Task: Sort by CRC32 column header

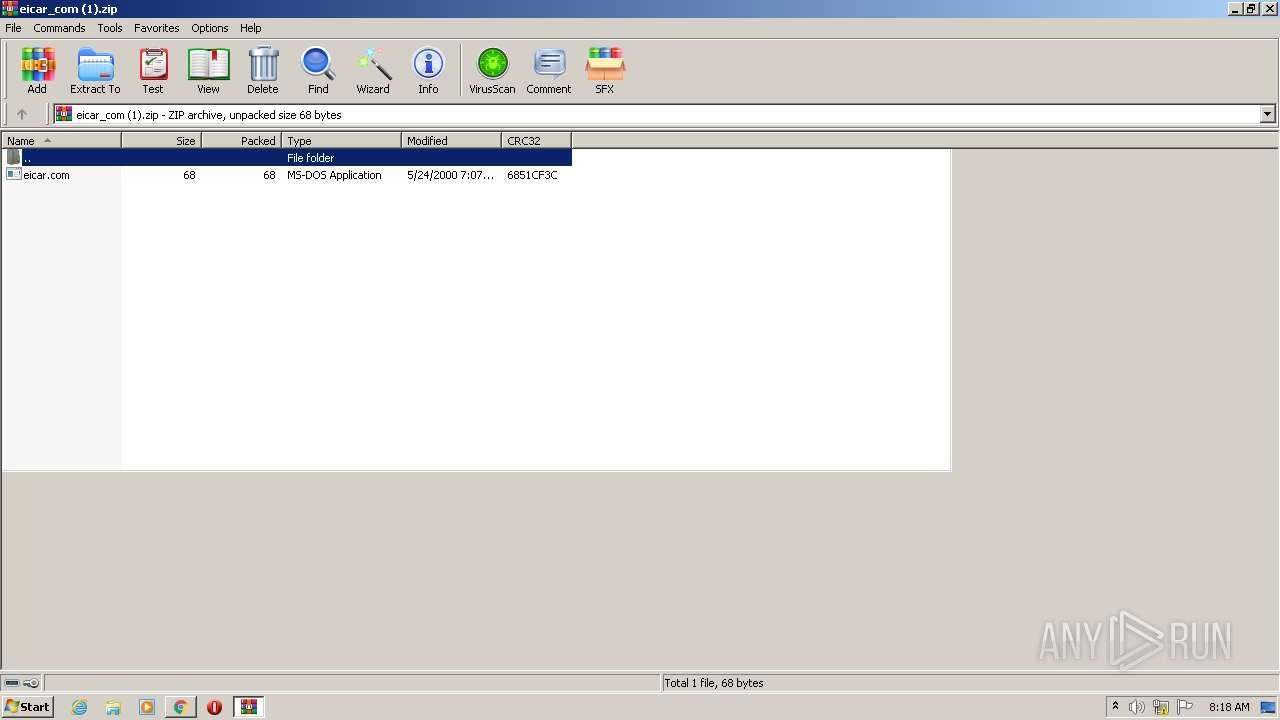Action: pos(537,141)
